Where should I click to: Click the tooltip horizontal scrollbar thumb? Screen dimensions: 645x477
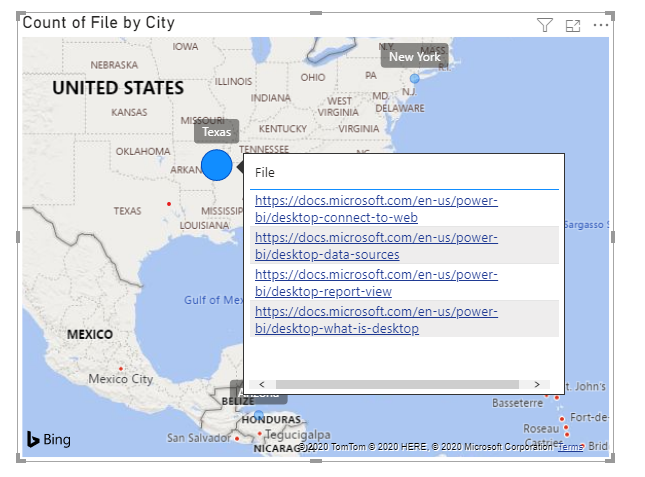[397, 384]
